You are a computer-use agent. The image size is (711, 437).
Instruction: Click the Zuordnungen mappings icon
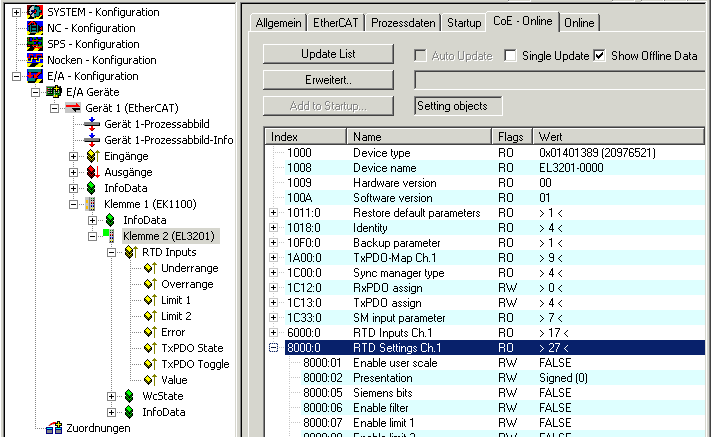click(x=54, y=428)
